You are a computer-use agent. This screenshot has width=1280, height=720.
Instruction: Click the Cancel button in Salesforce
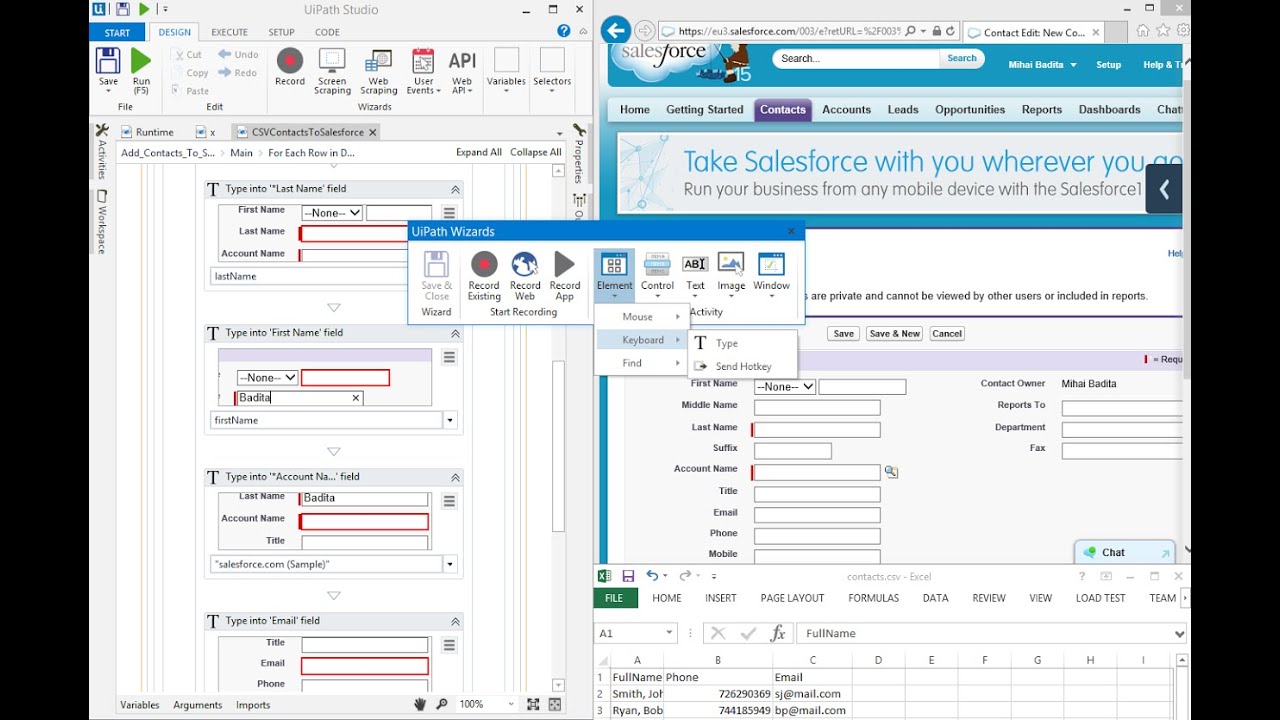coord(946,334)
